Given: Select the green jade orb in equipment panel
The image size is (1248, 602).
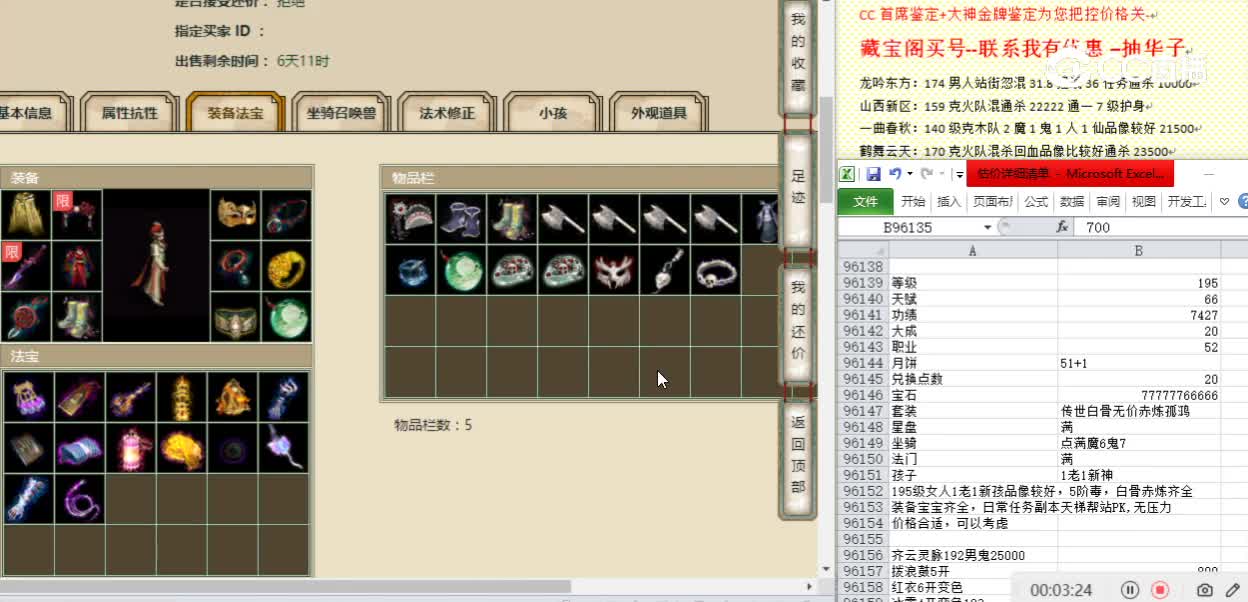Looking at the screenshot, I should [x=287, y=317].
